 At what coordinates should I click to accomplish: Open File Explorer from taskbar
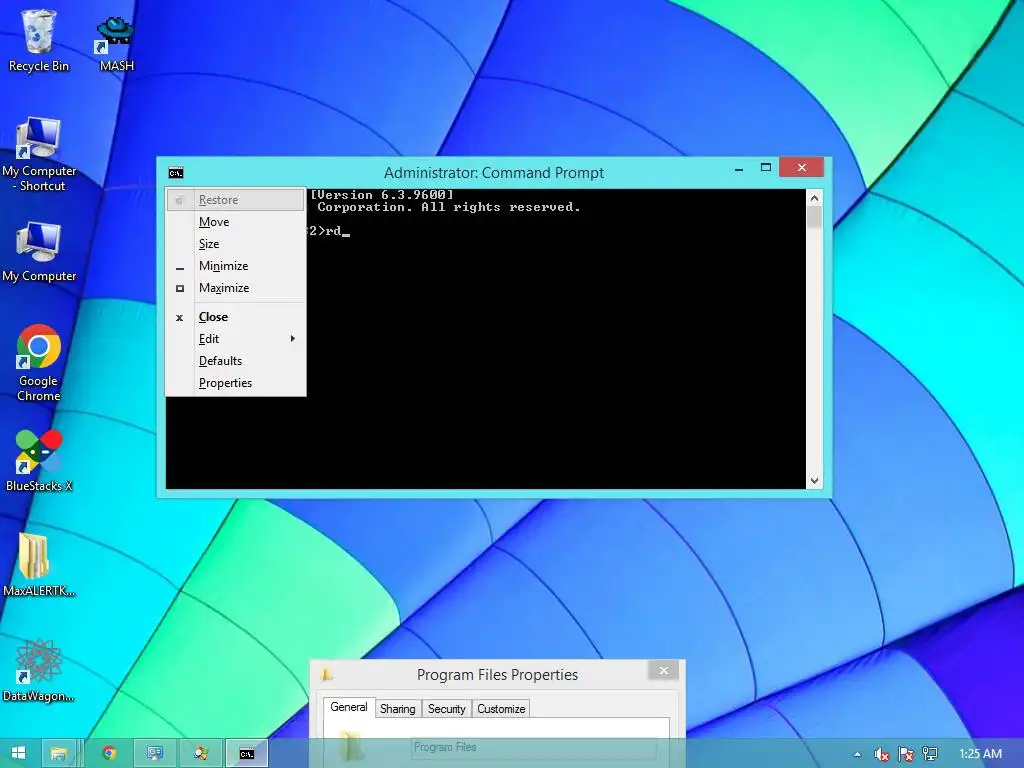(59, 753)
